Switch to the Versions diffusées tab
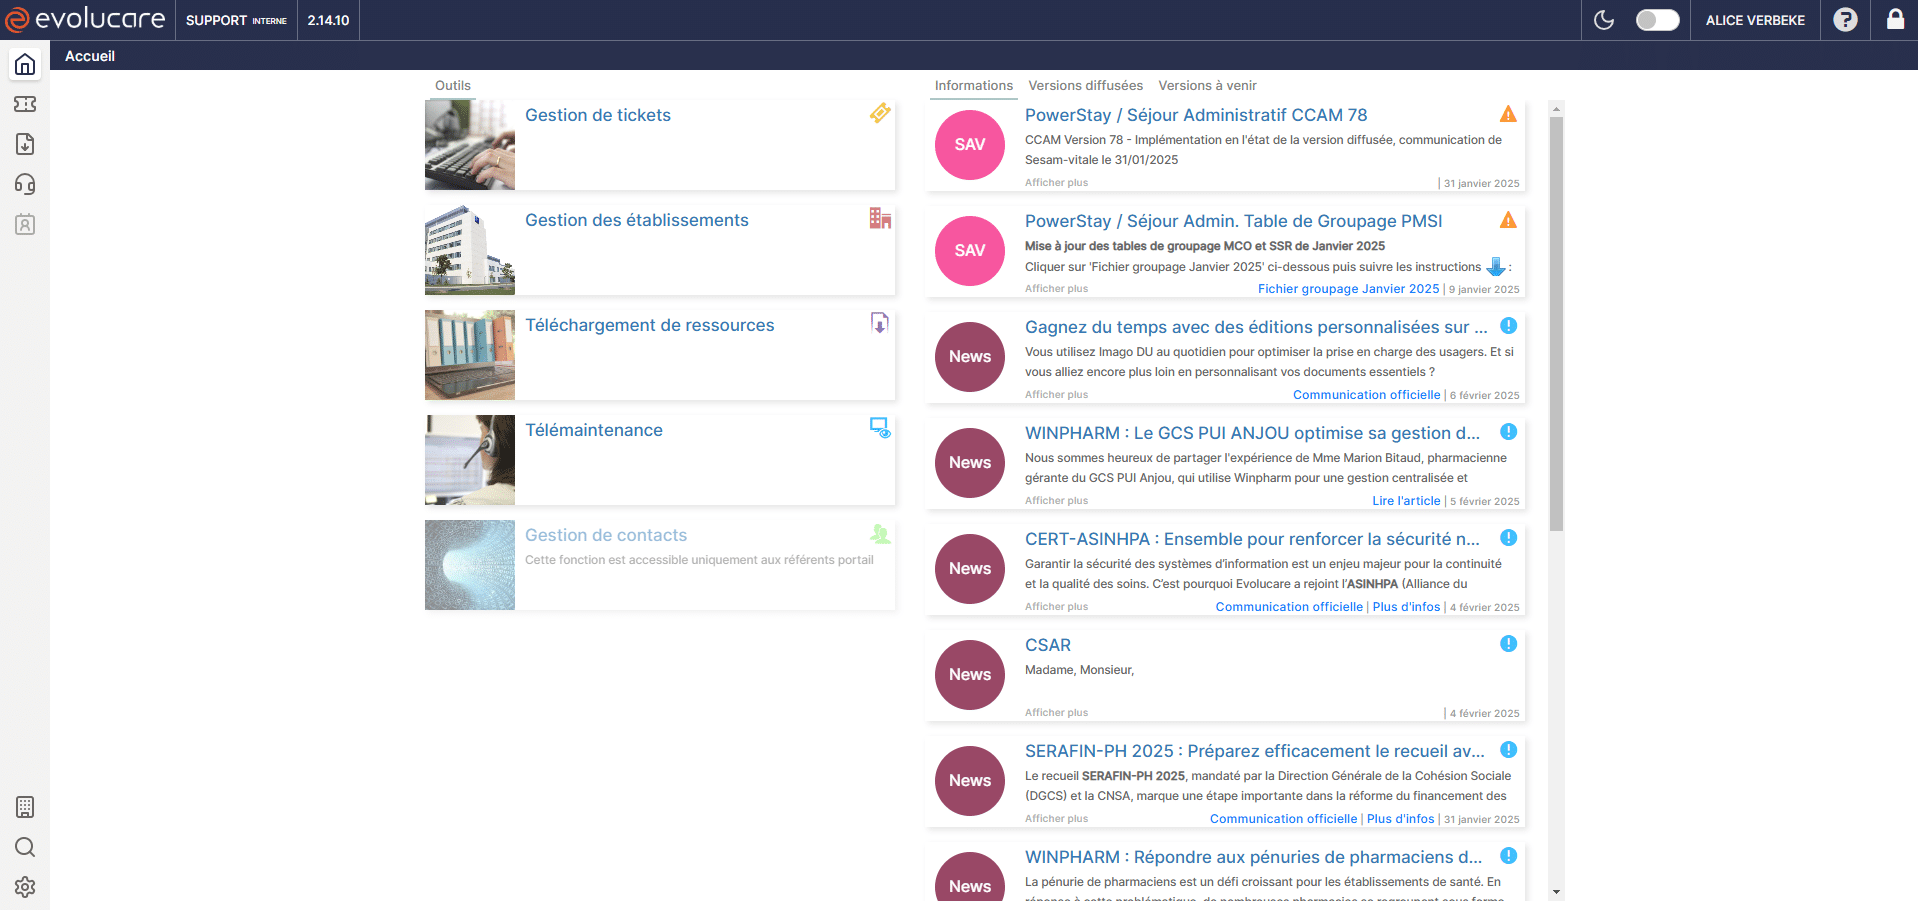 1086,86
